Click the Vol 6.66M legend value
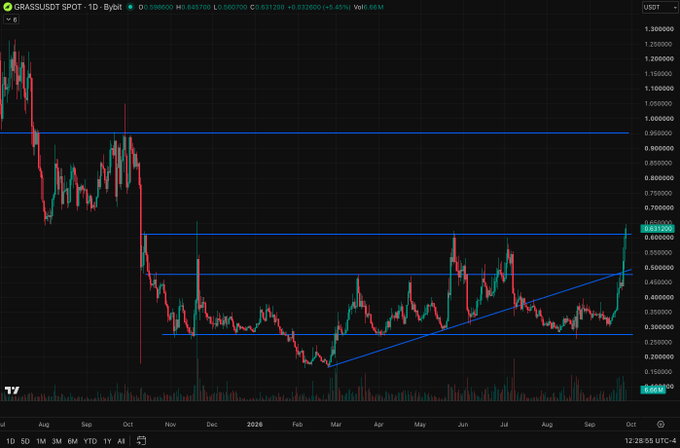The image size is (680, 448). pos(368,7)
